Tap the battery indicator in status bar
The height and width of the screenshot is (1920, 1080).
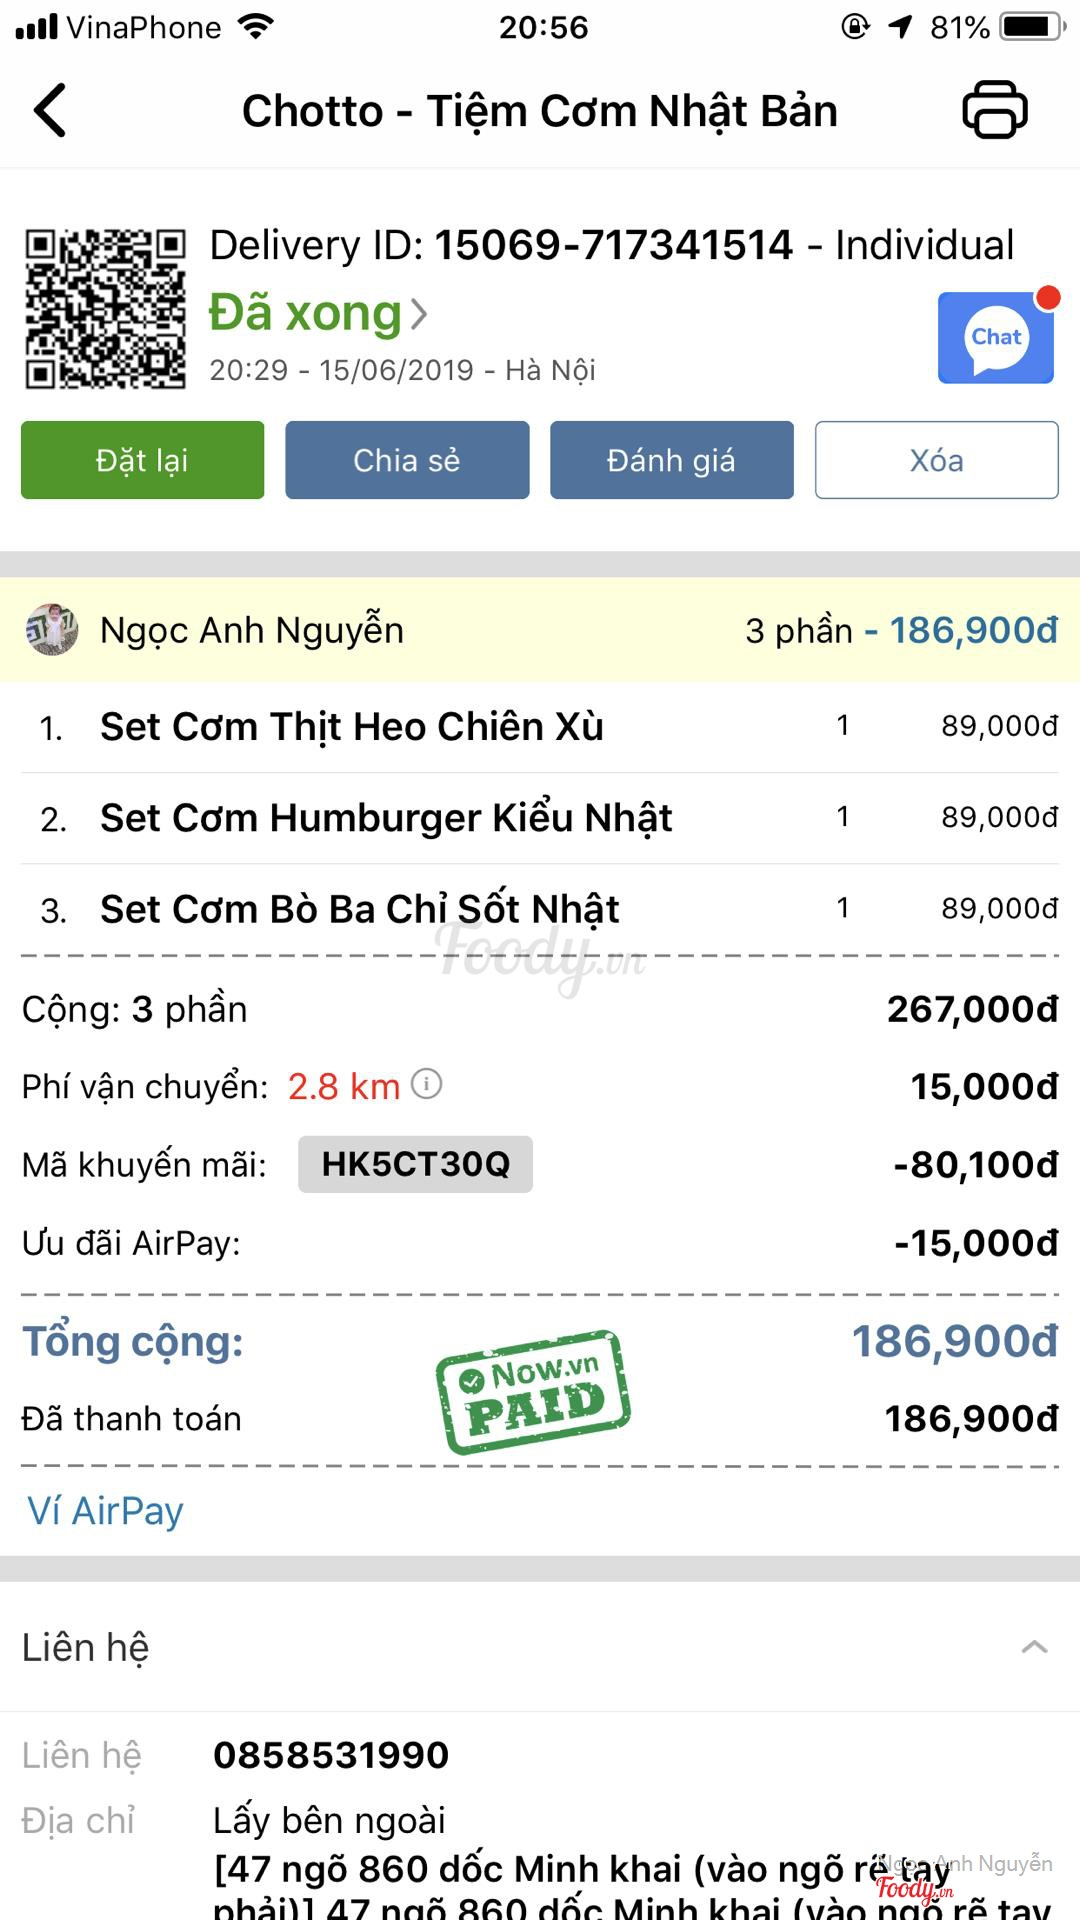point(1032,27)
